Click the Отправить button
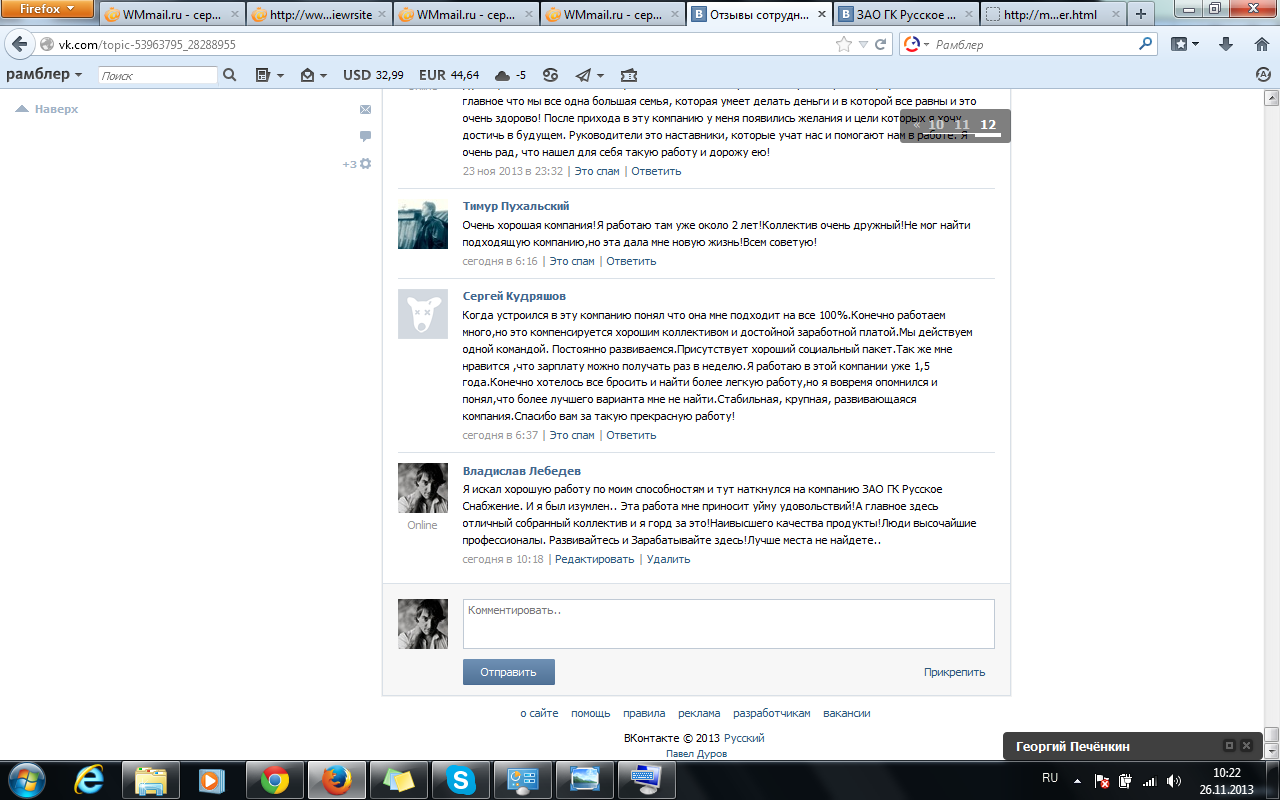This screenshot has width=1280, height=800. (x=508, y=672)
